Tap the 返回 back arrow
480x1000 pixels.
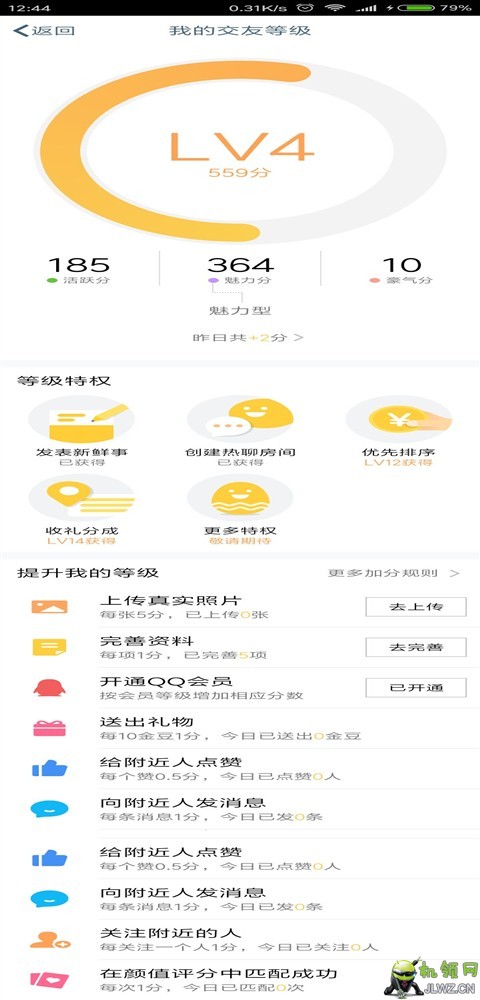pyautogui.click(x=43, y=31)
